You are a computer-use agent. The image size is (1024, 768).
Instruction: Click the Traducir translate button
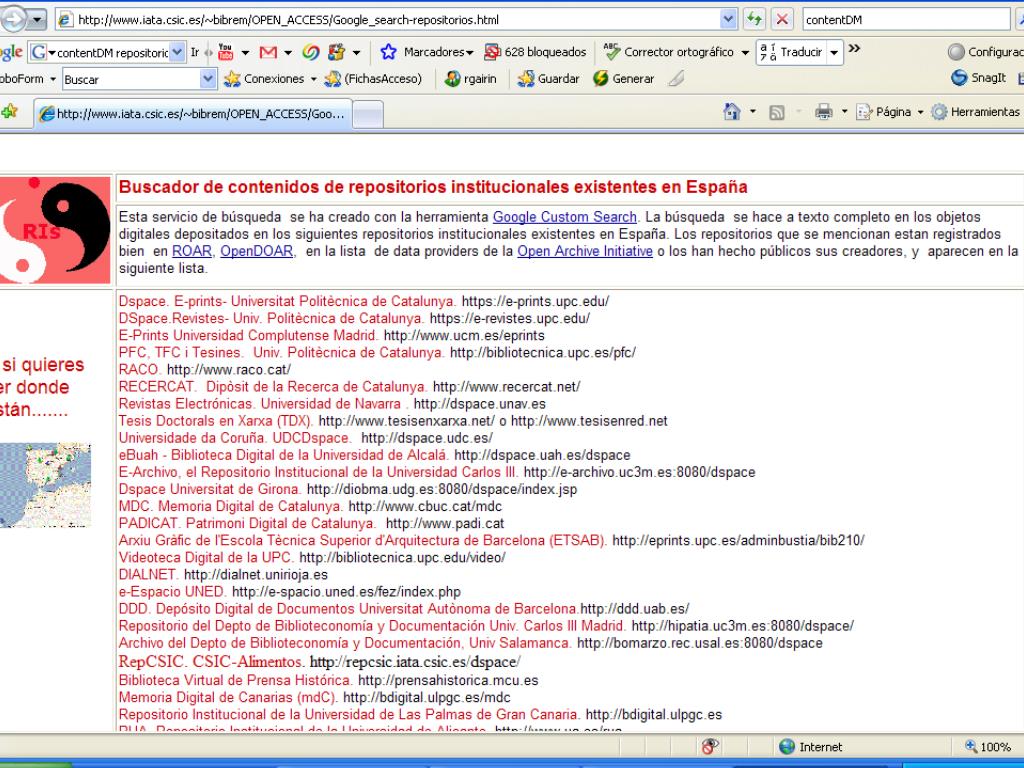792,52
